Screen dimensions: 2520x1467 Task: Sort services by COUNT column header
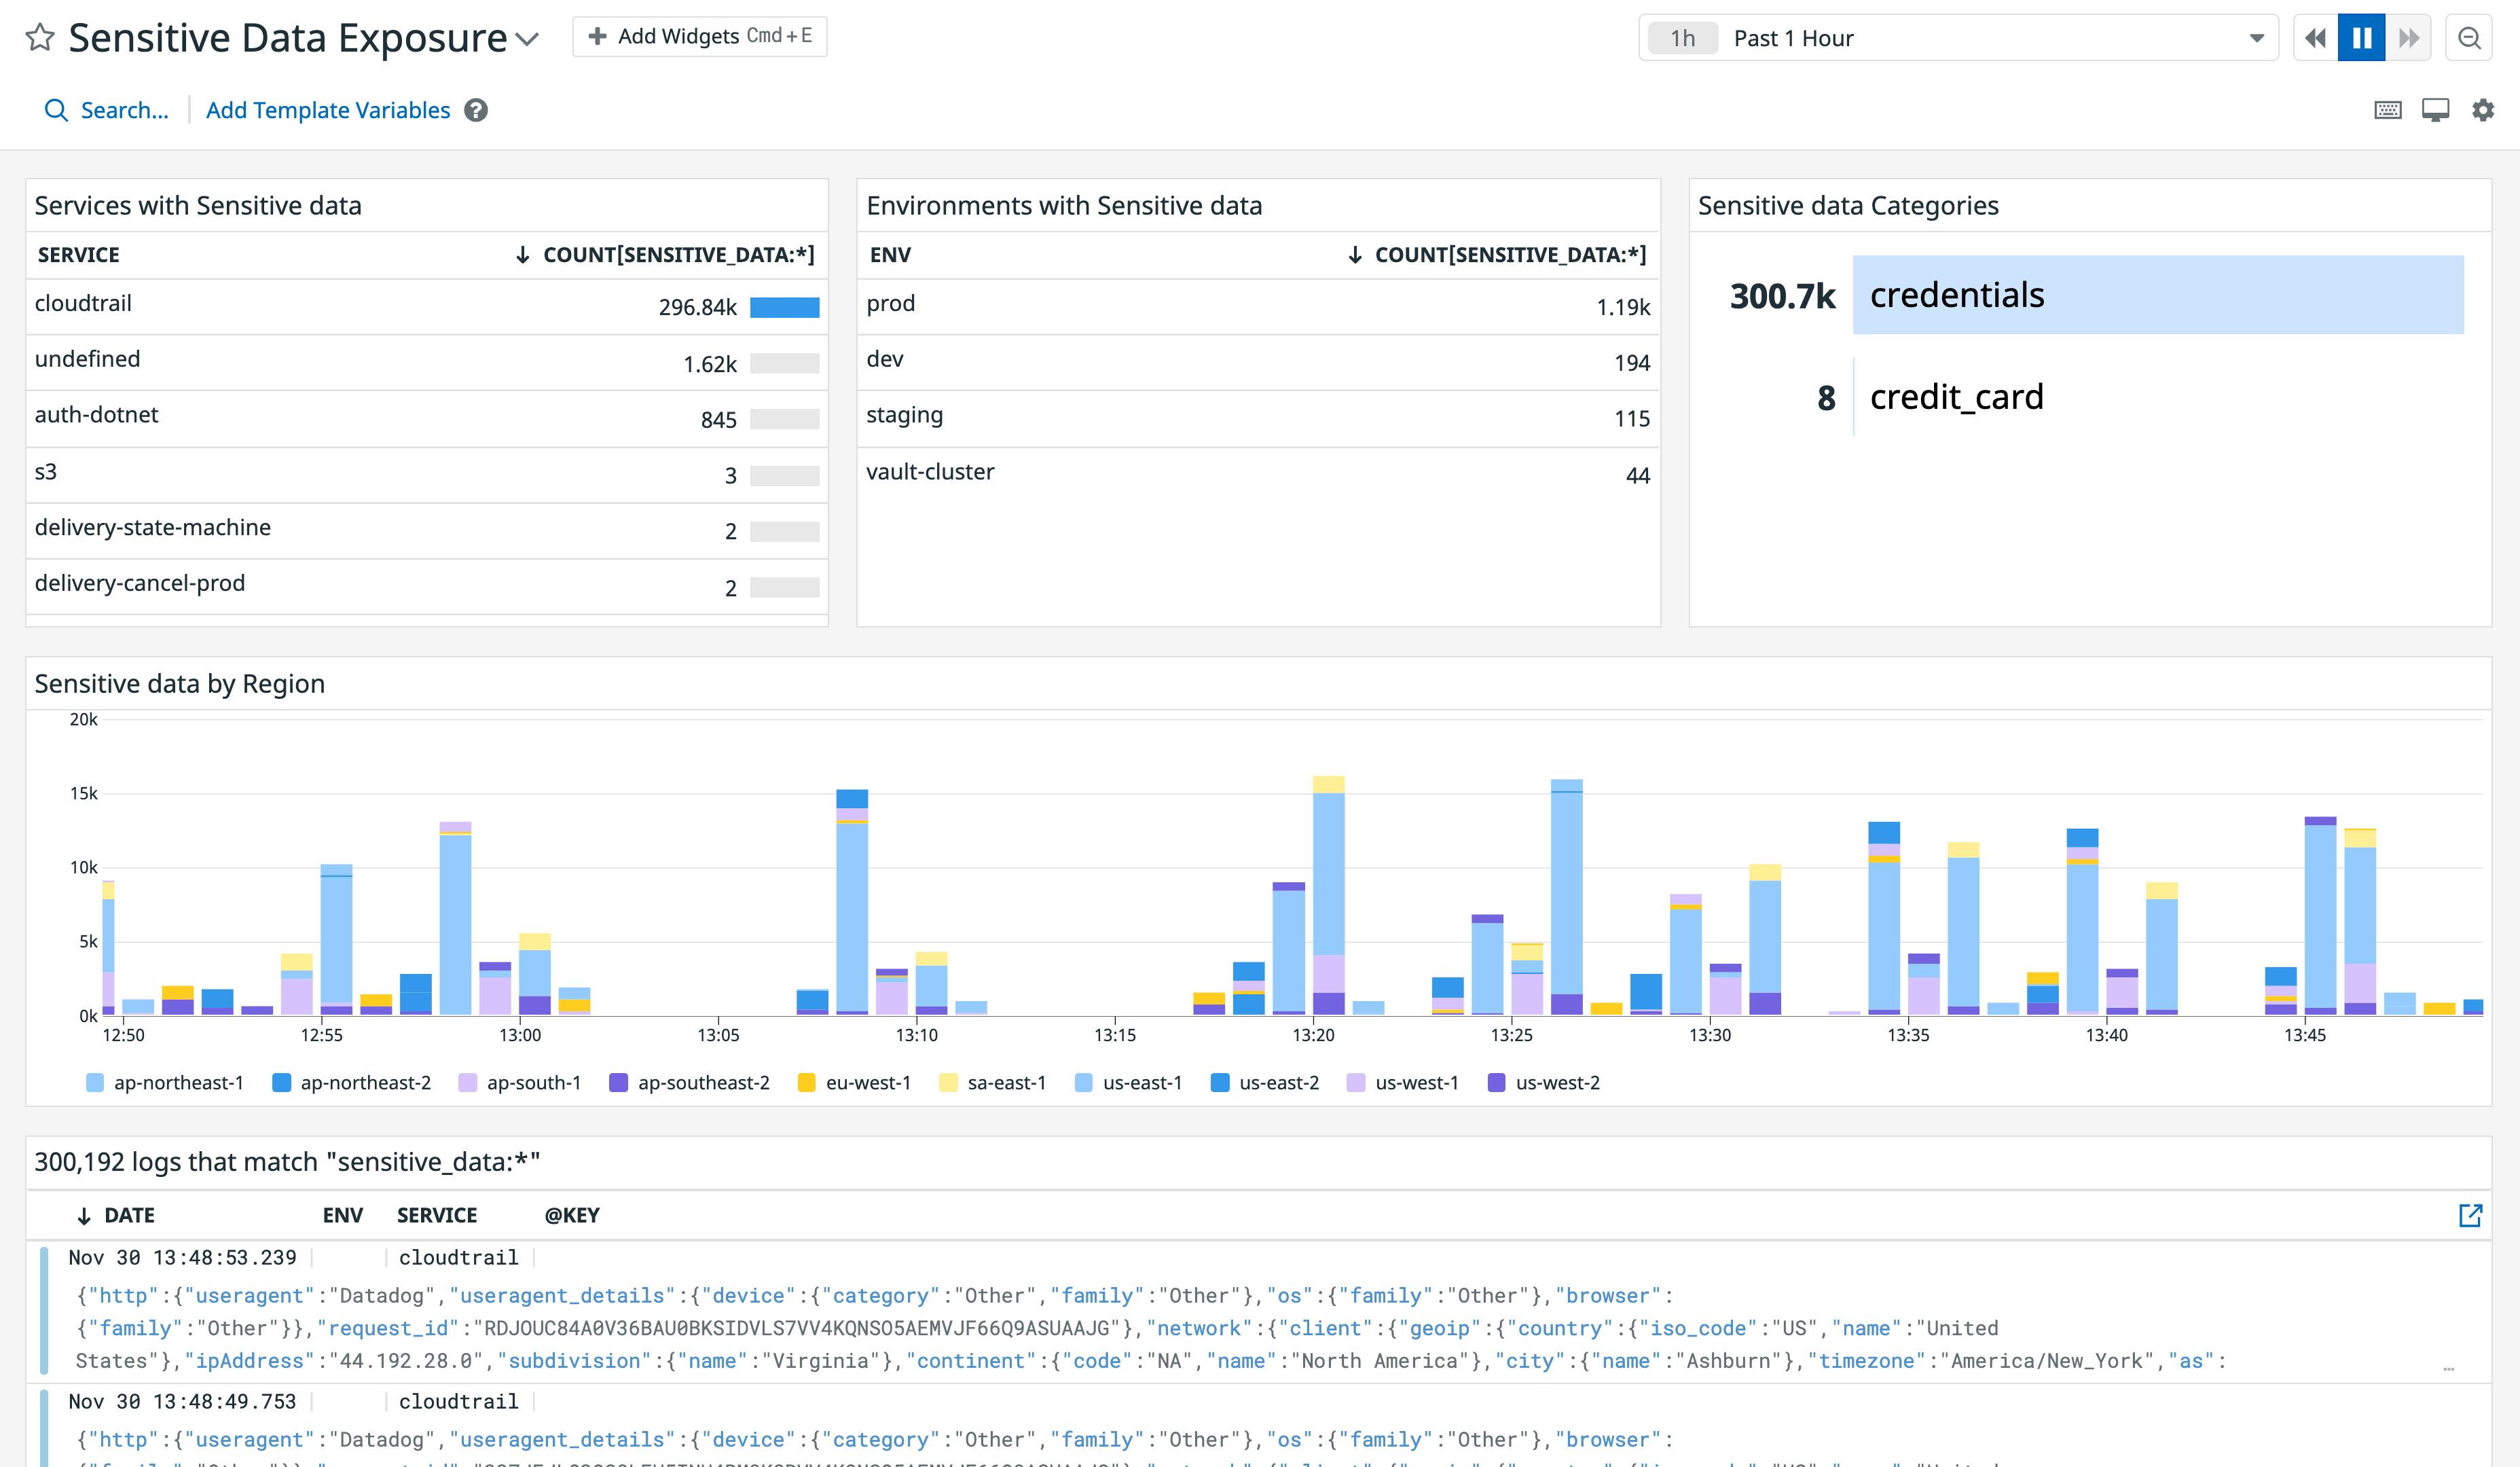[x=666, y=255]
